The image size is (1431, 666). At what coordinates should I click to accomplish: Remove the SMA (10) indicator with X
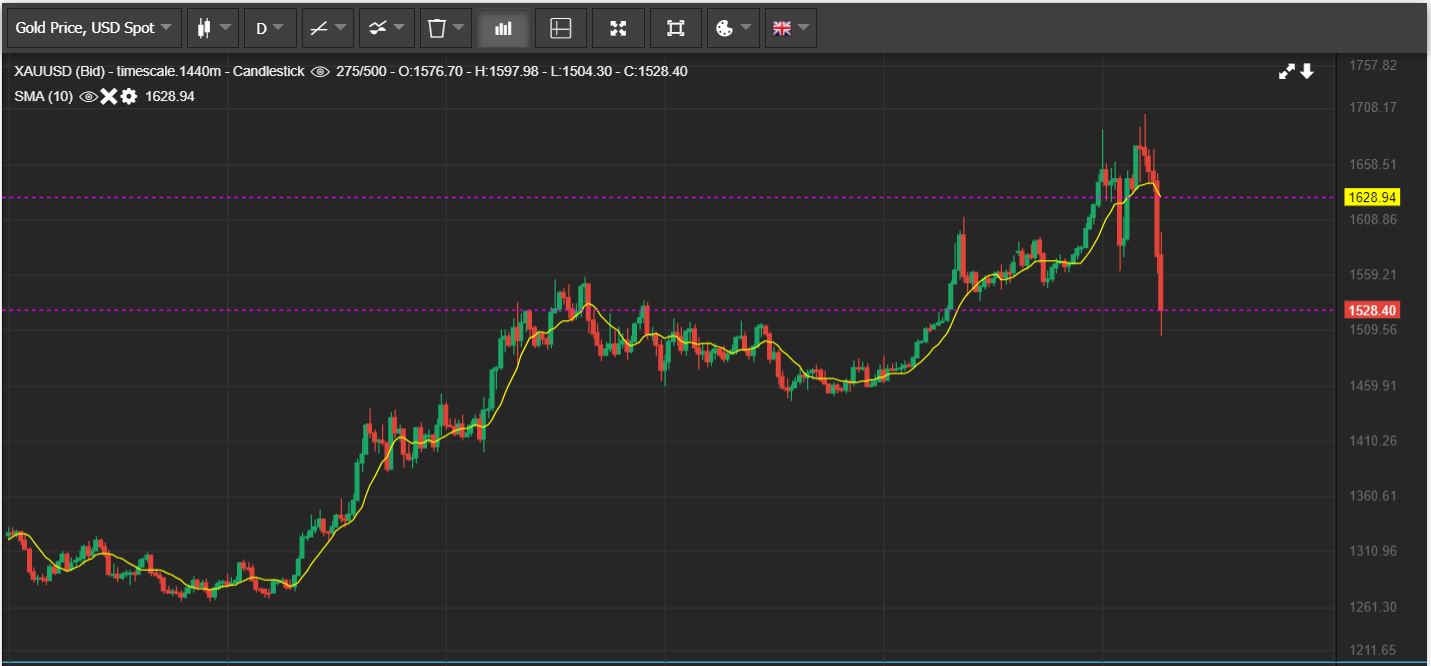click(108, 96)
